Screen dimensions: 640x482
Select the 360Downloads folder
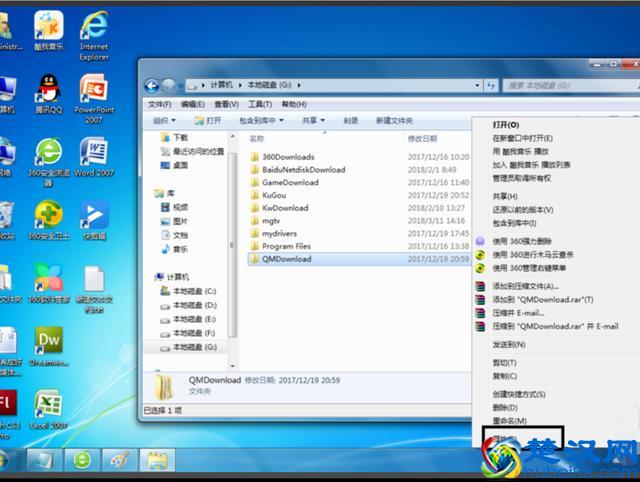[x=288, y=157]
